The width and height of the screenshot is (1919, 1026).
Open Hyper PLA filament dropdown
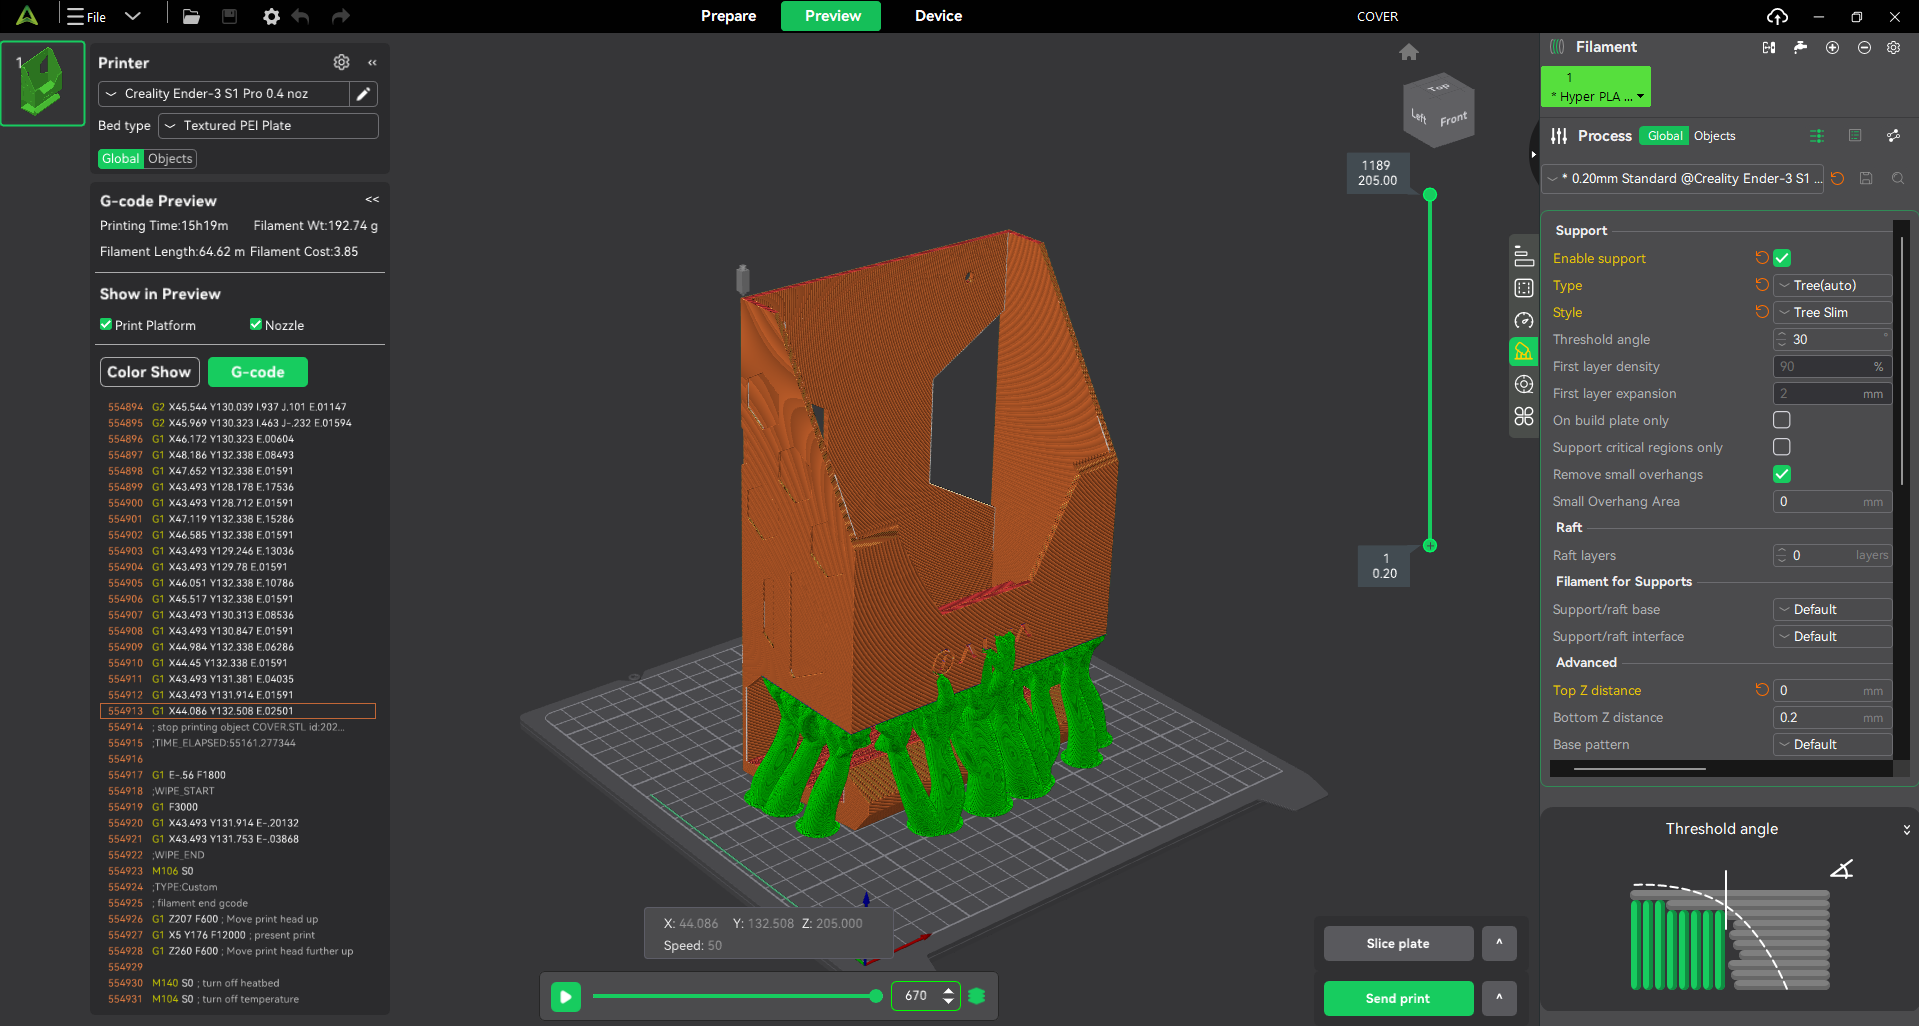[x=1596, y=87]
